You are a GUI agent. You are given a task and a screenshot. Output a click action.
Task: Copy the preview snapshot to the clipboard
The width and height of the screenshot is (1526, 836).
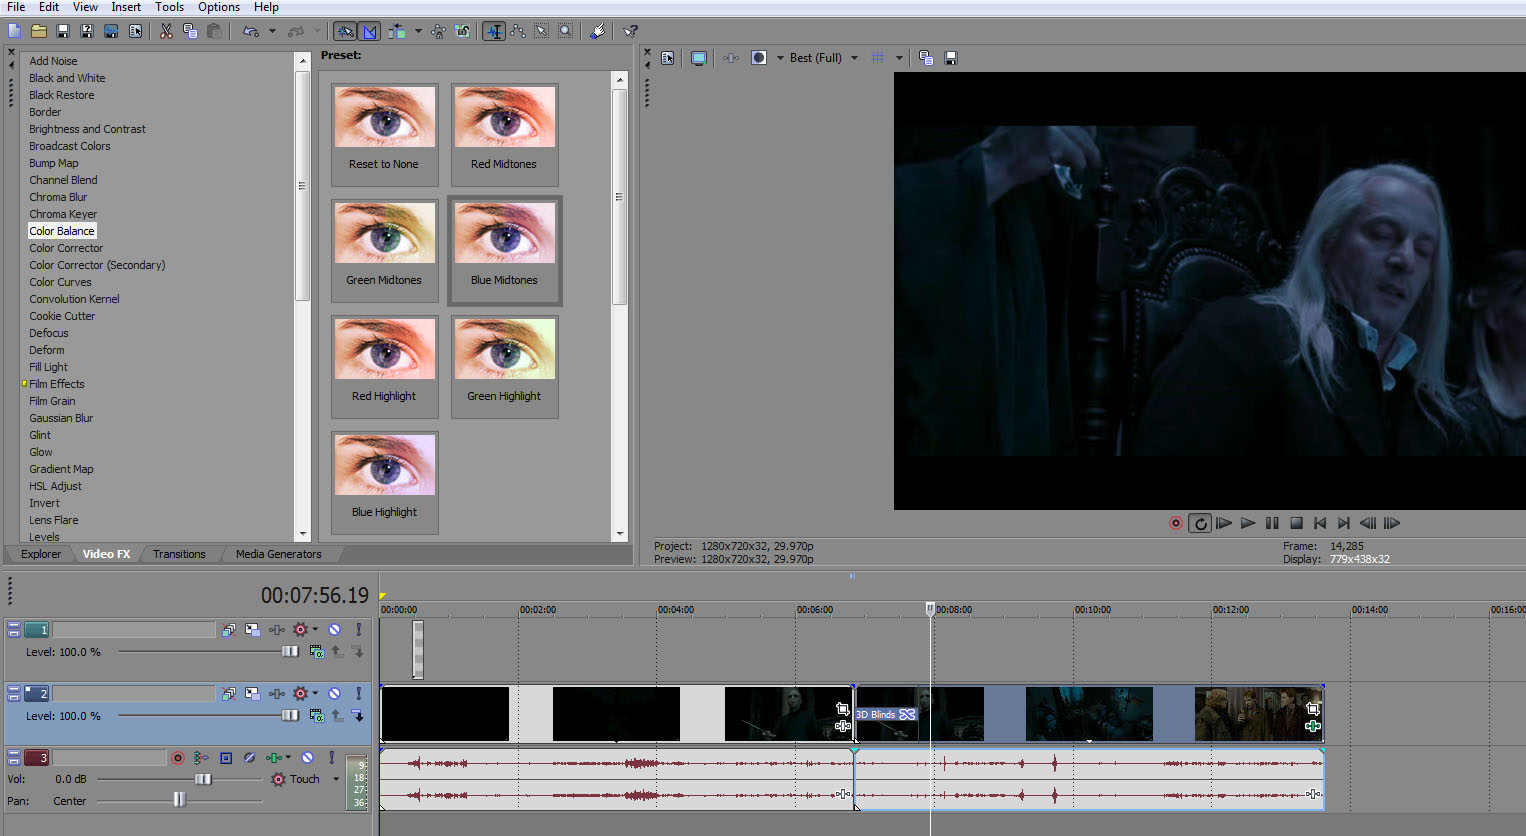coord(926,58)
